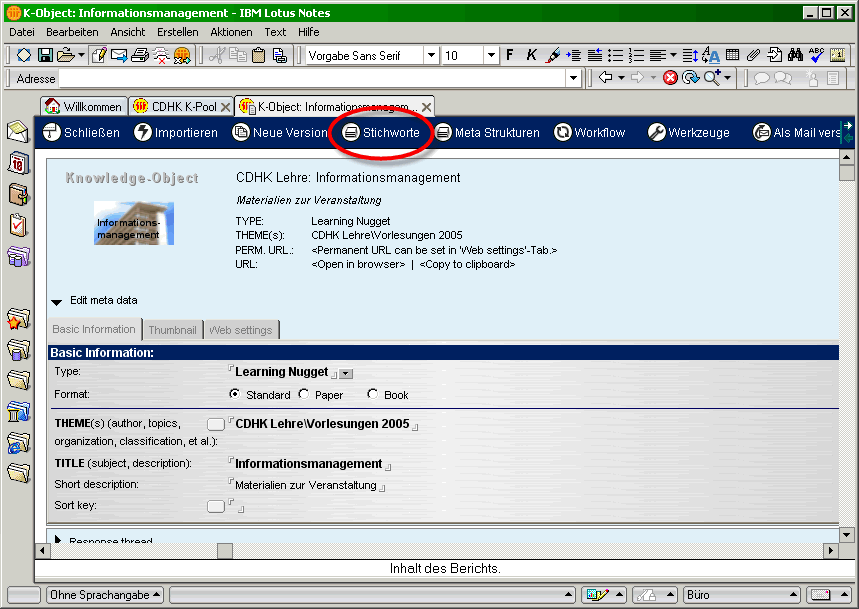
Task: Switch to the Web settings tab
Action: point(241,330)
